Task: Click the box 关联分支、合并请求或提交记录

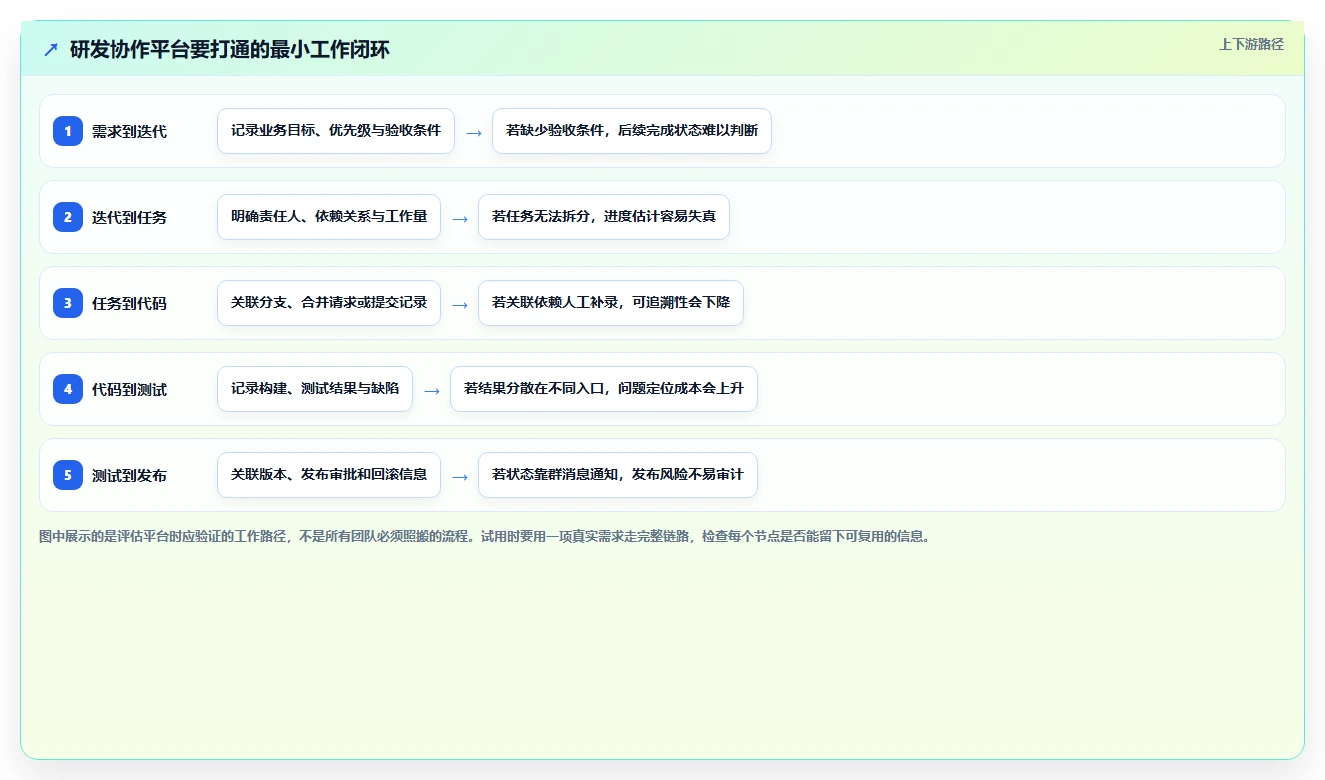Action: (x=329, y=303)
